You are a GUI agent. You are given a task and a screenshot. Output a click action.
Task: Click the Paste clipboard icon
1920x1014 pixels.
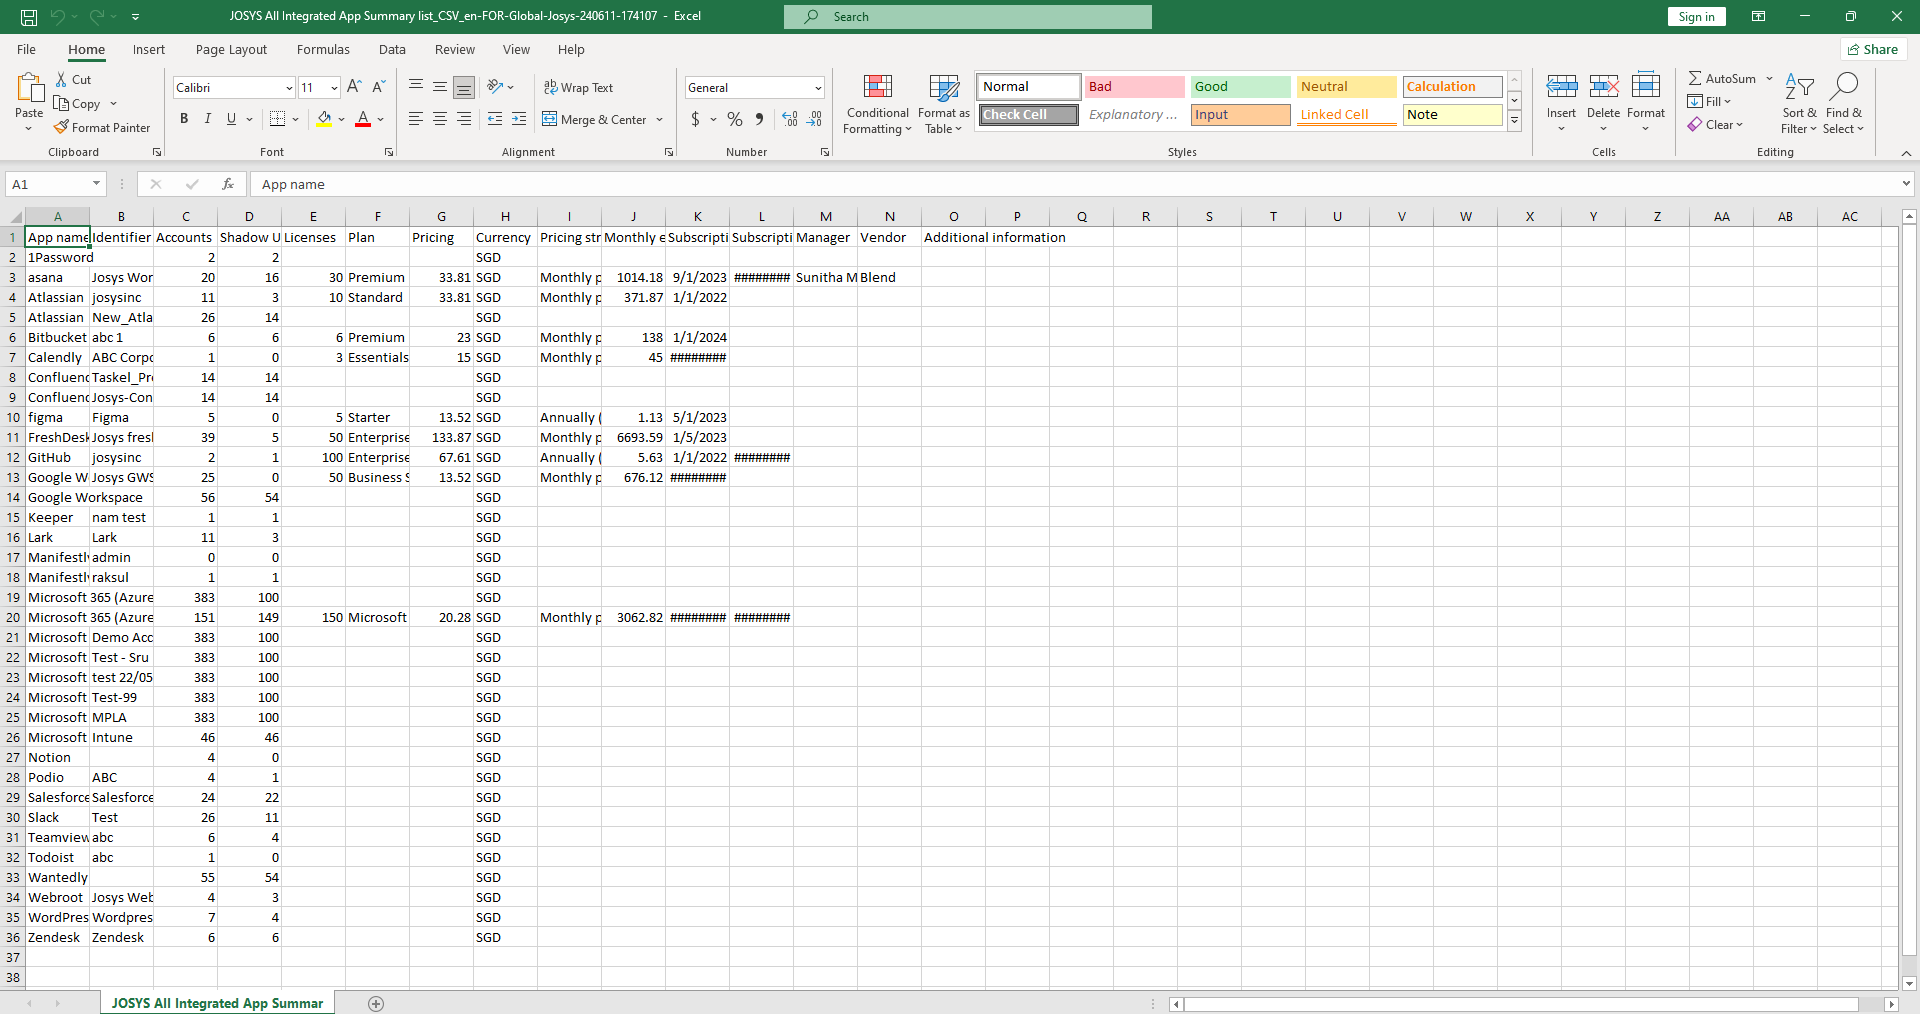29,89
